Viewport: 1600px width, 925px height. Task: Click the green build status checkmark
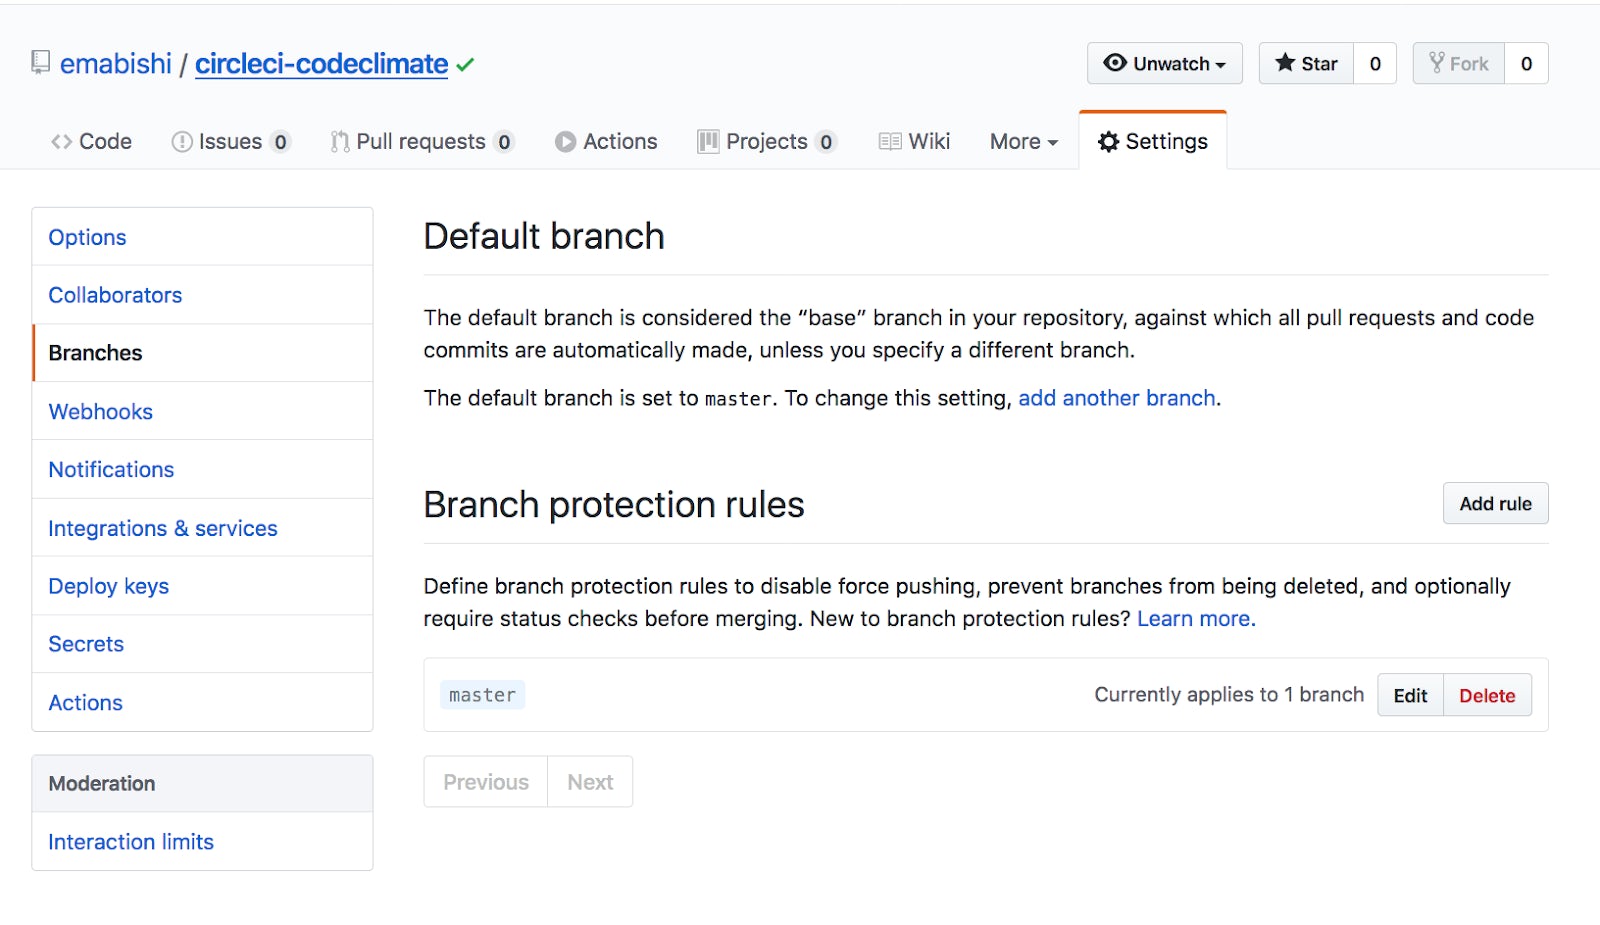coord(465,65)
